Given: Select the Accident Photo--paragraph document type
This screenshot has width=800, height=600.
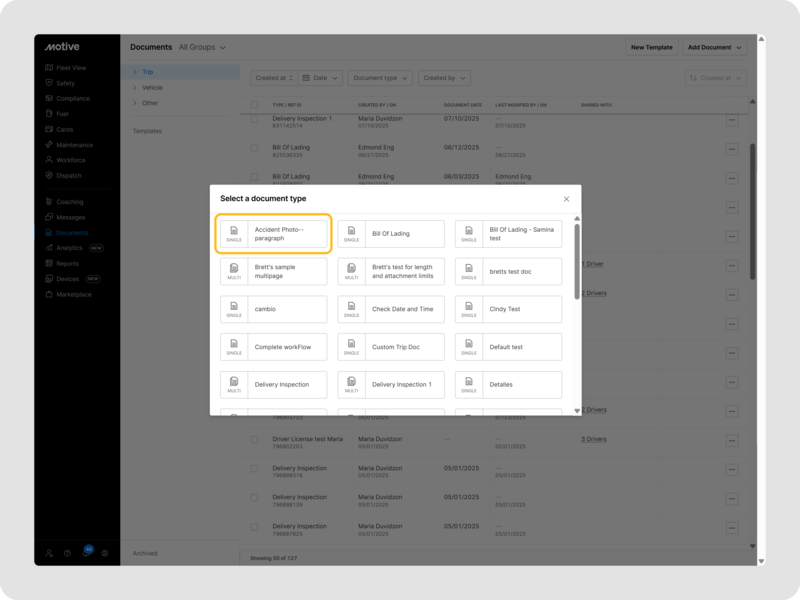Looking at the screenshot, I should [274, 234].
